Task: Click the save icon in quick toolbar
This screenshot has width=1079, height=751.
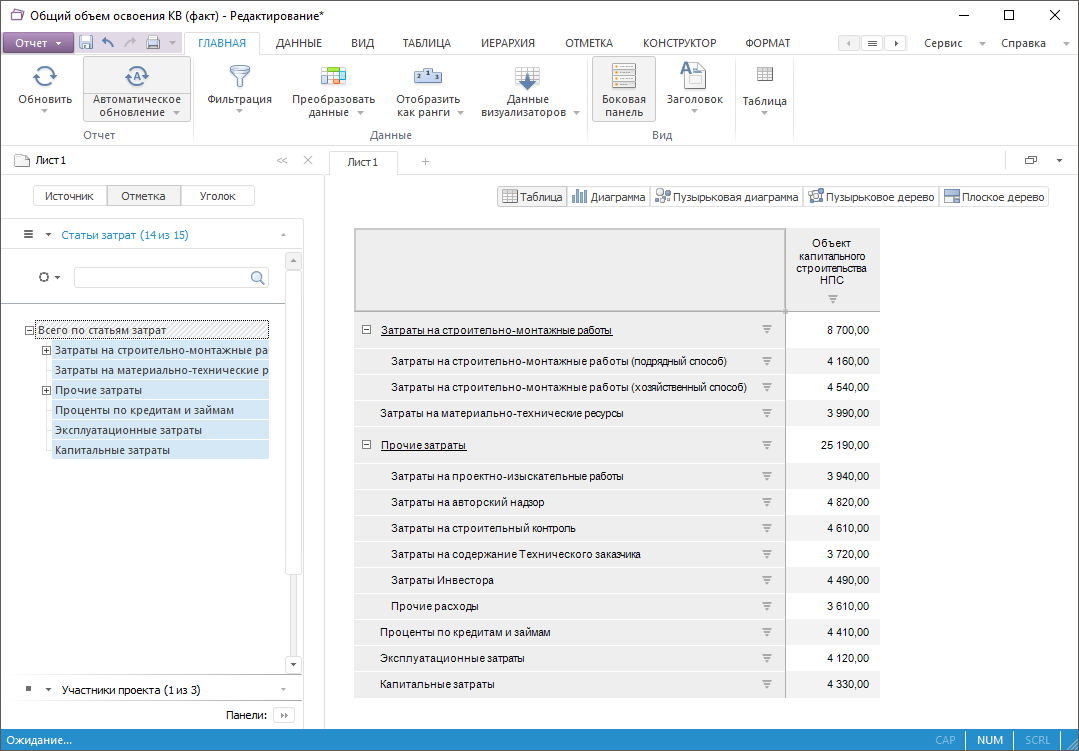Action: [86, 43]
